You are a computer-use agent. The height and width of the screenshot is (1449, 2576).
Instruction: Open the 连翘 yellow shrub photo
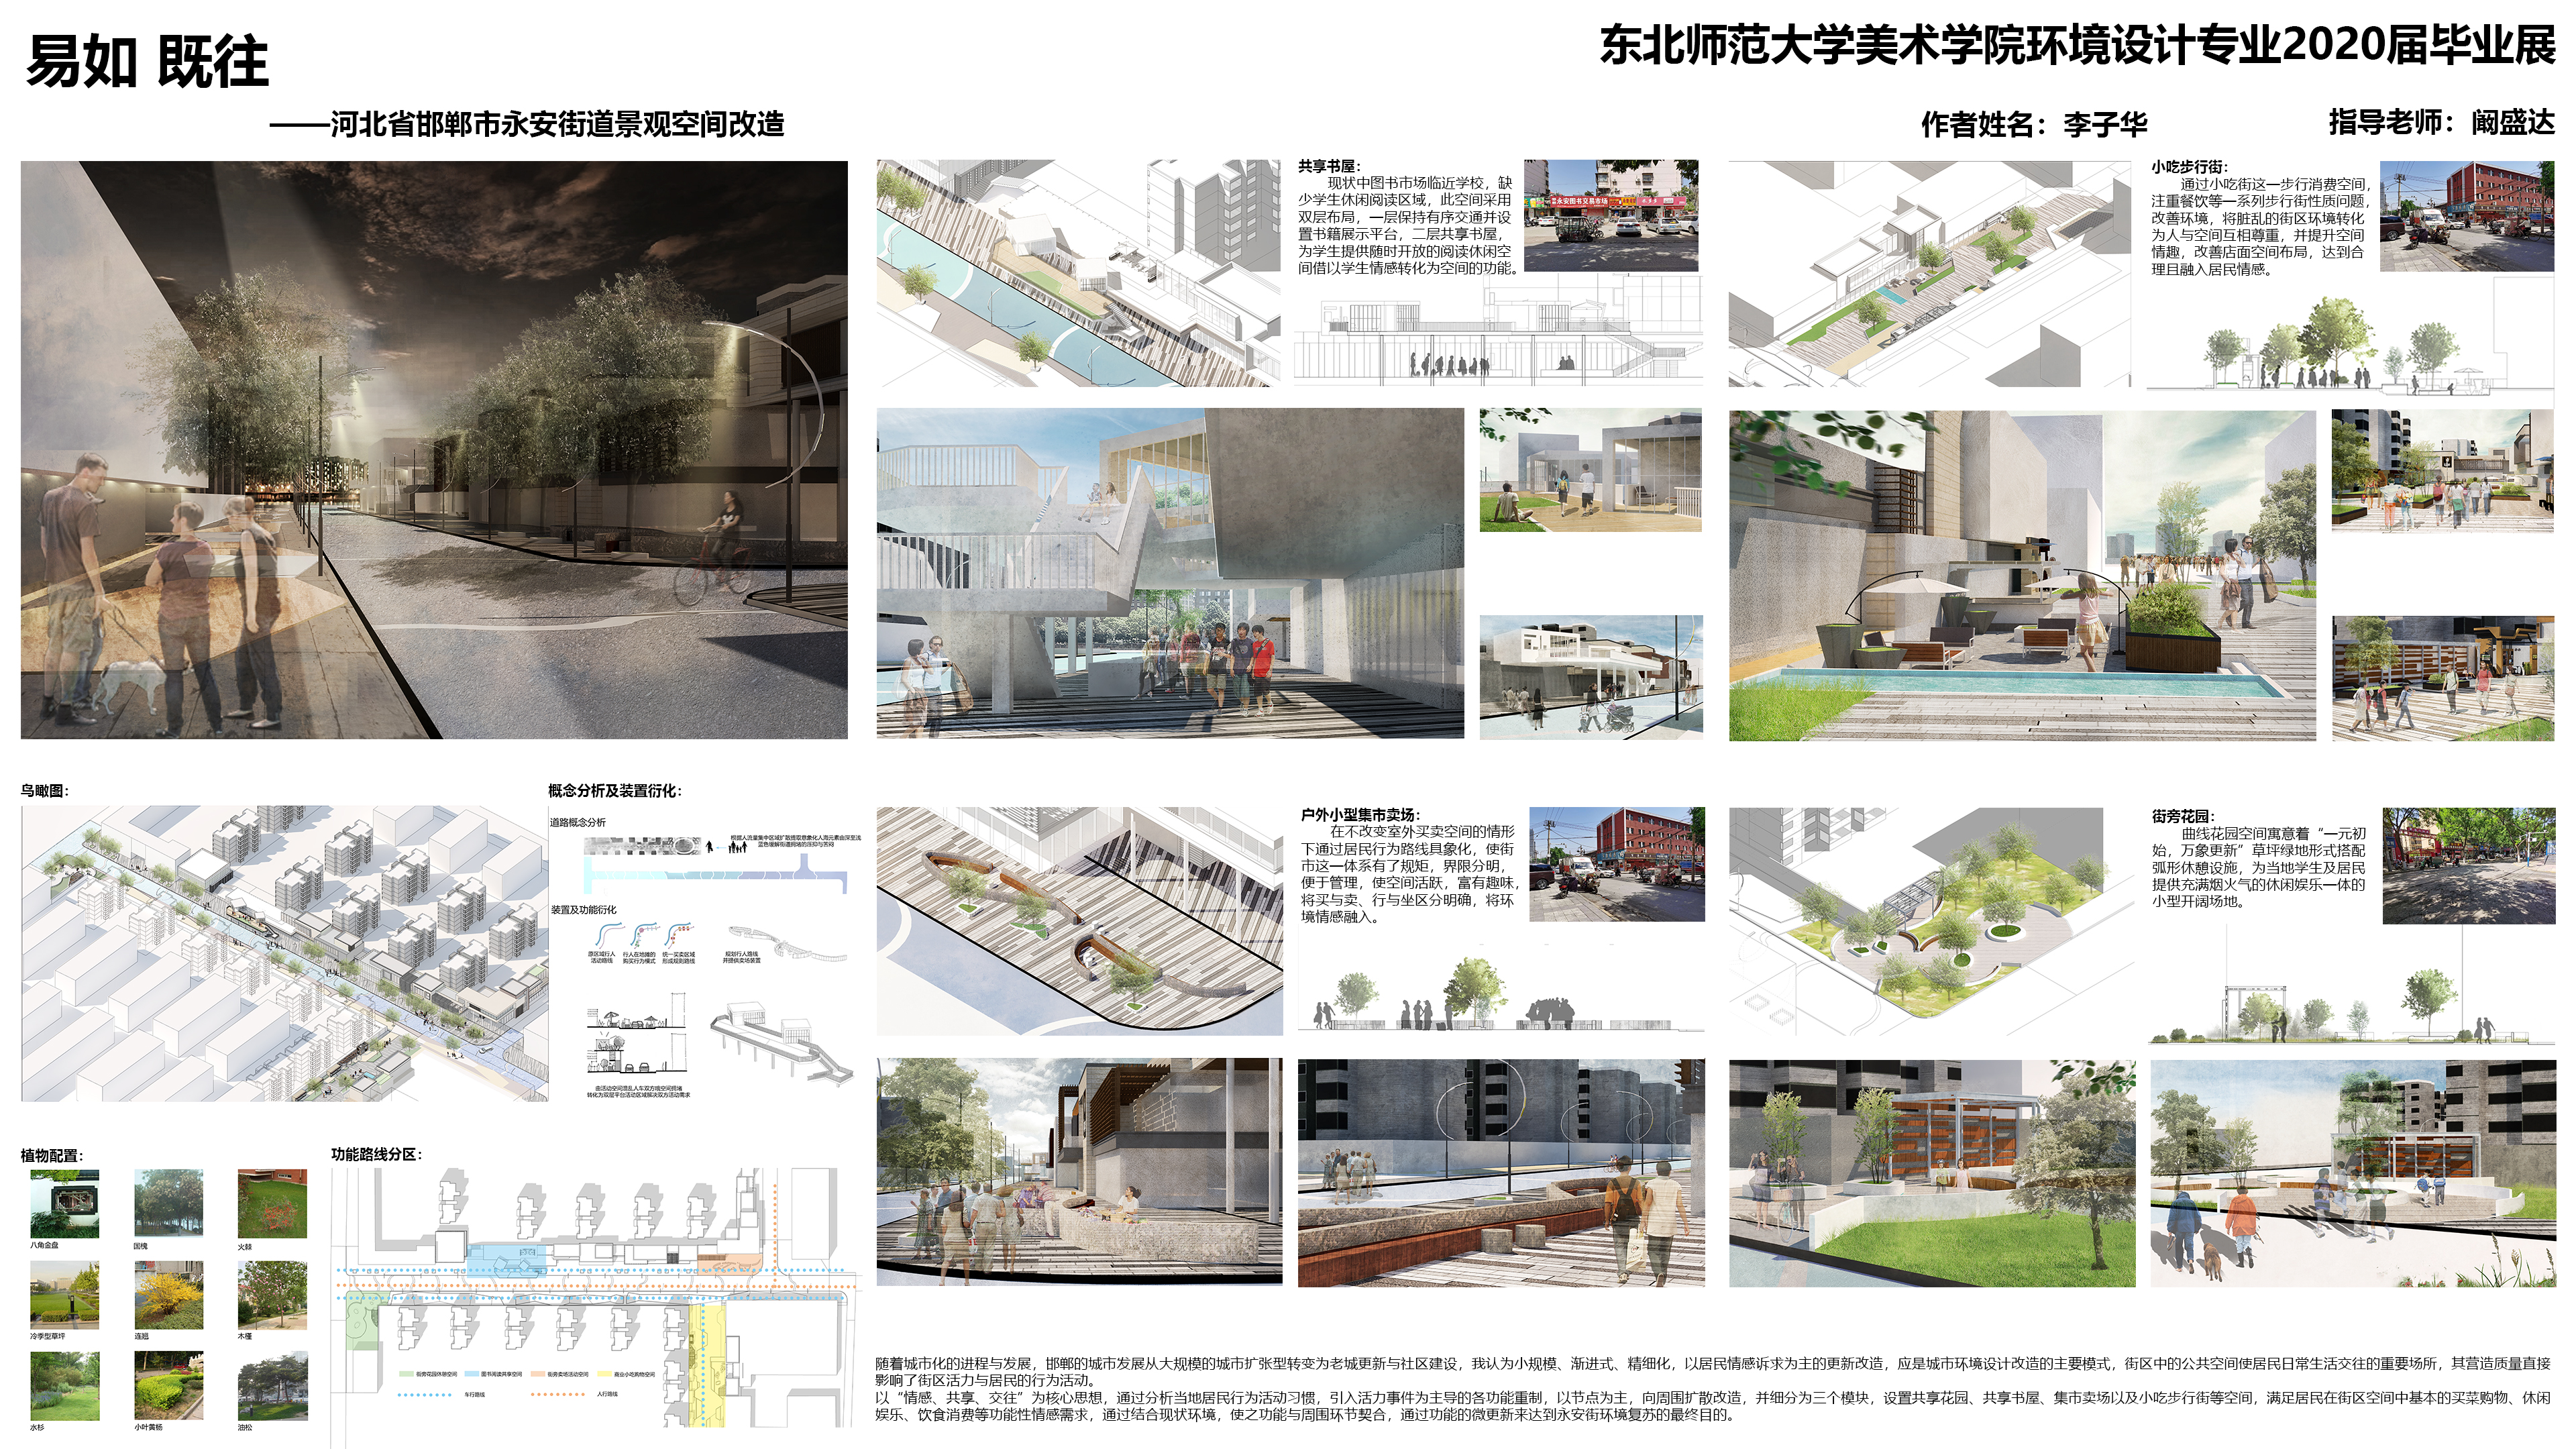(x=169, y=1295)
